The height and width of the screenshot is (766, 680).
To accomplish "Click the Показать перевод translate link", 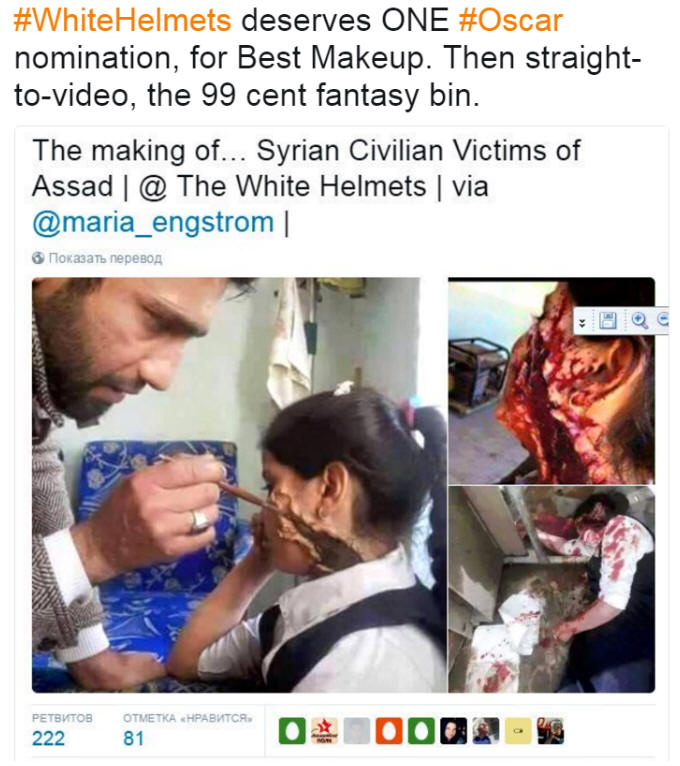I will (105, 258).
